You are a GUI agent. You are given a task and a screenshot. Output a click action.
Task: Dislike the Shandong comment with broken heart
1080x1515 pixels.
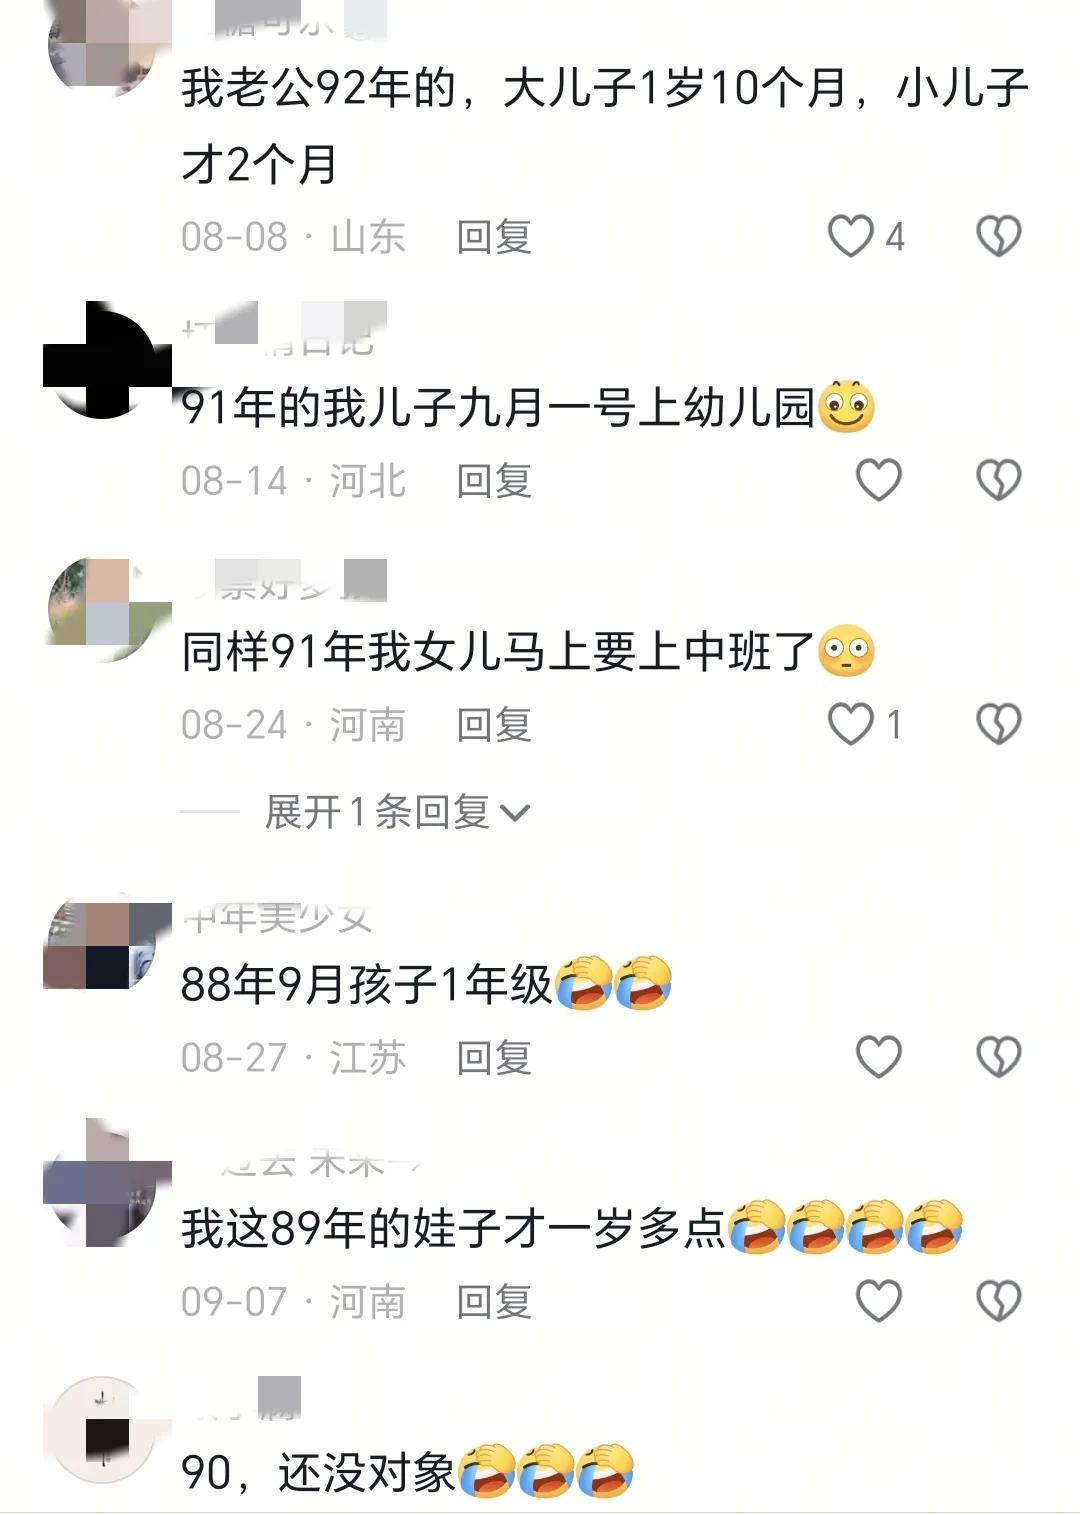[998, 237]
